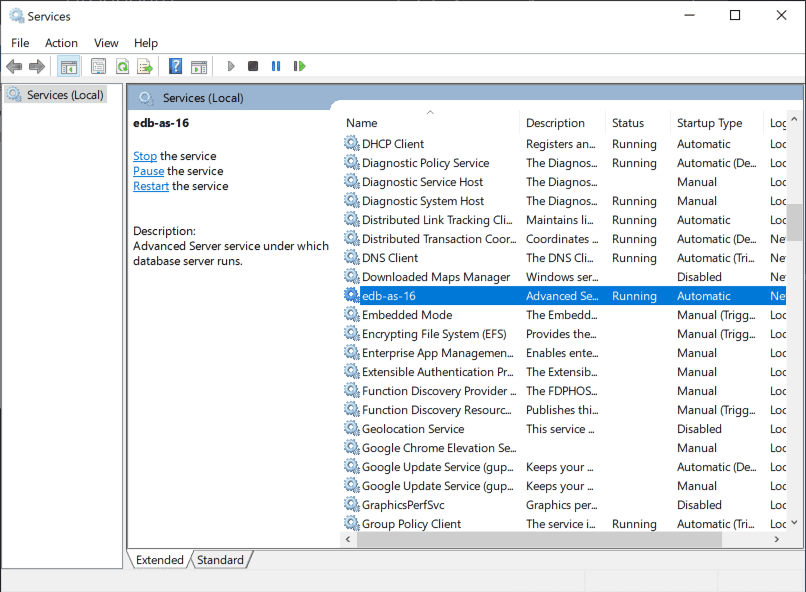
Task: Open the Action menu
Action: coord(61,43)
